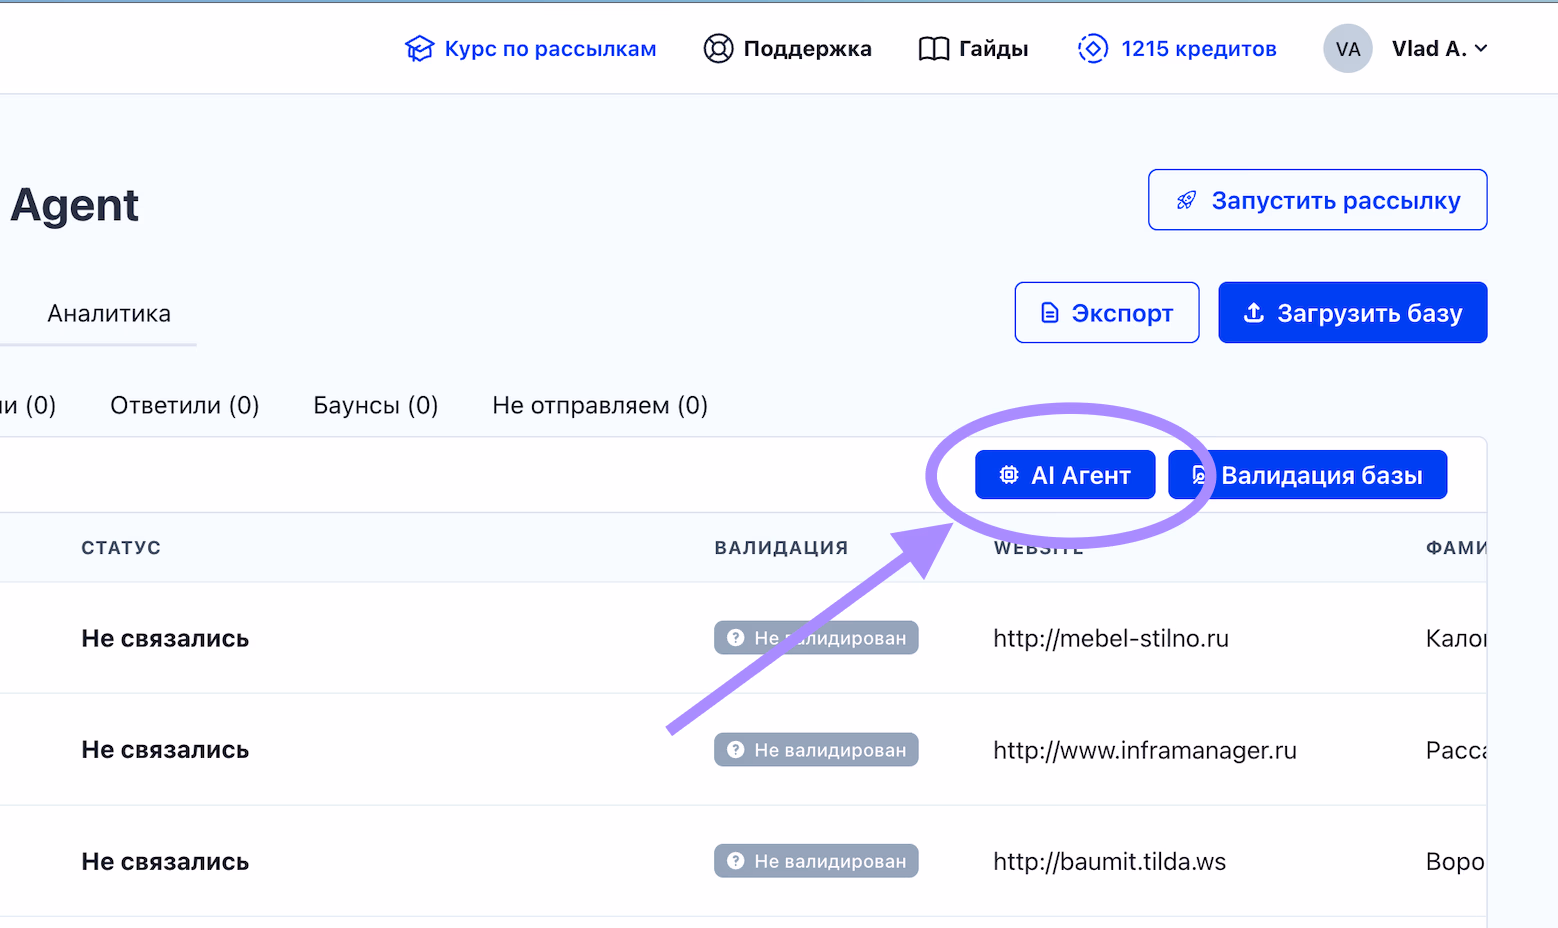
Task: Expand the Vlad A. account dropdown
Action: (1481, 49)
